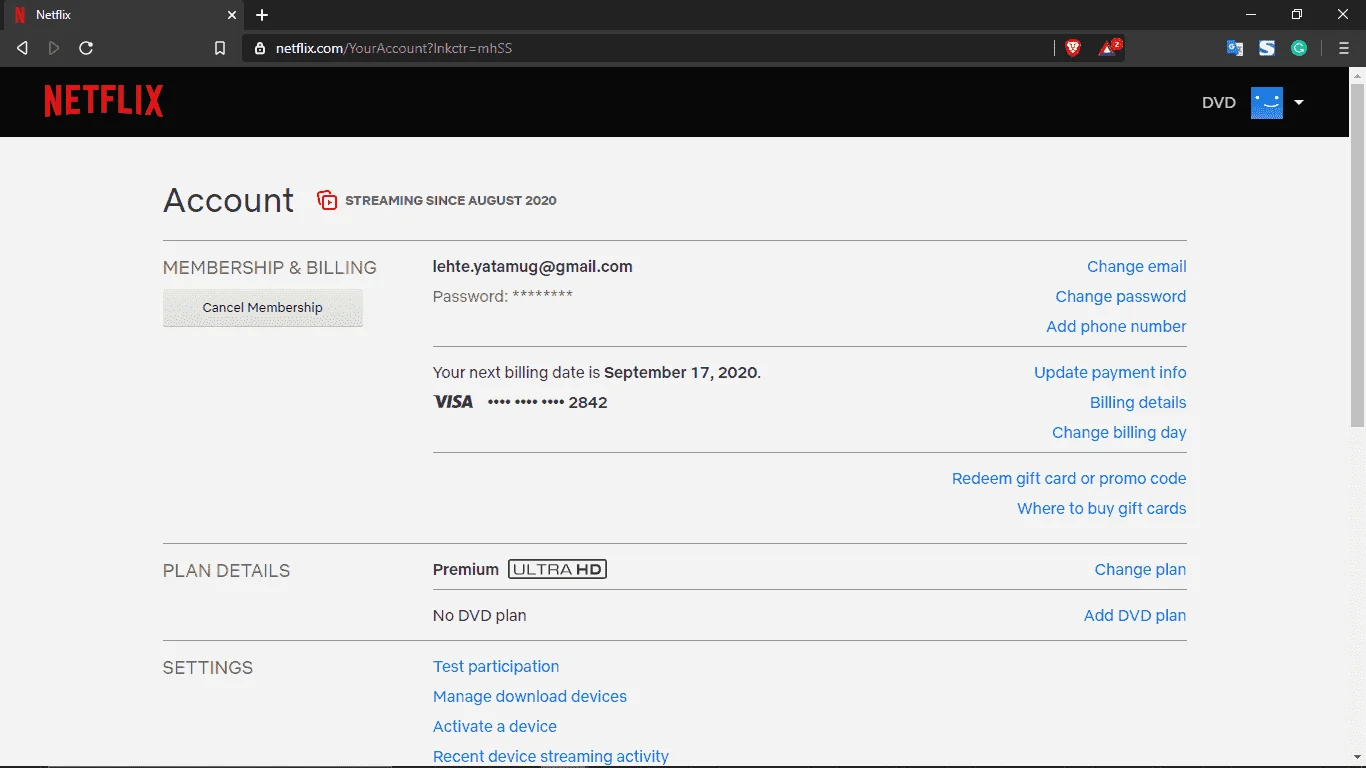Click the Cancel Membership button
The width and height of the screenshot is (1366, 768).
(263, 308)
